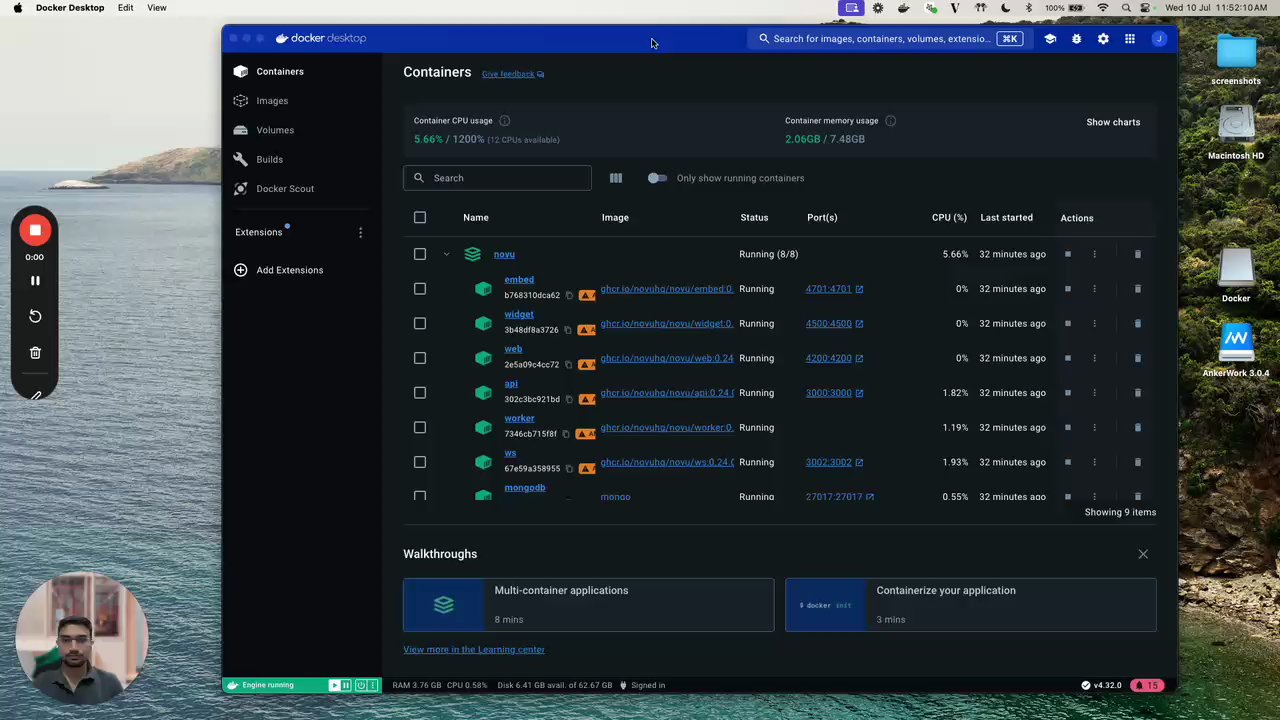Open the Learning center graduation cap icon

pyautogui.click(x=1050, y=39)
